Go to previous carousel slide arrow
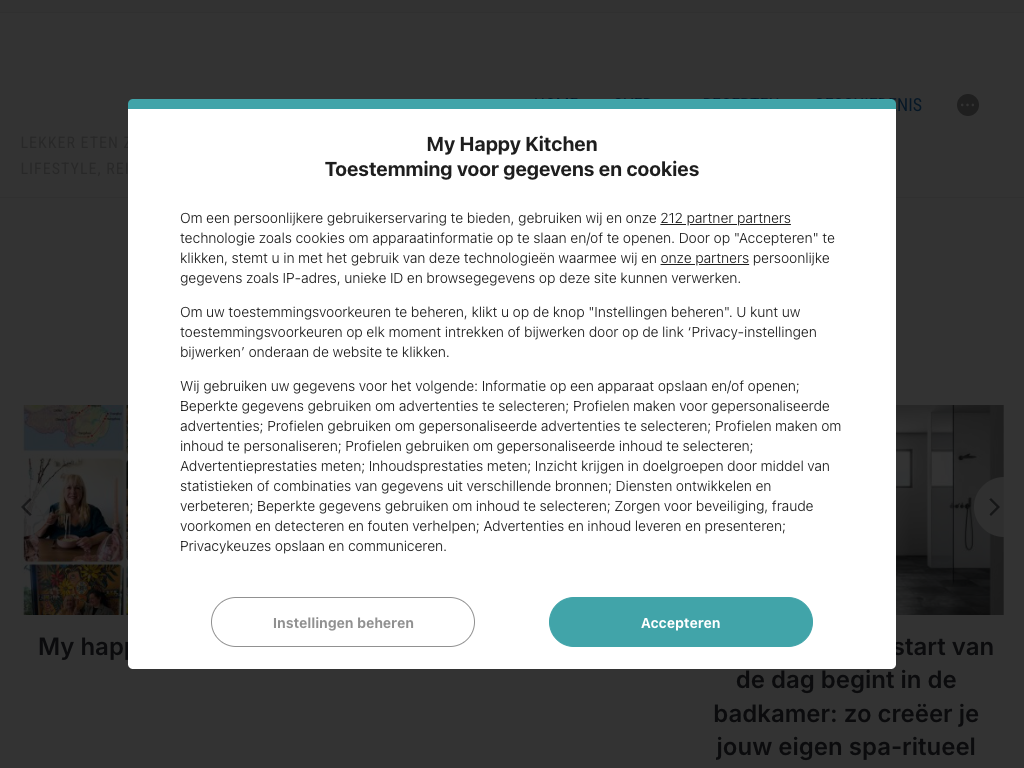 [27, 508]
